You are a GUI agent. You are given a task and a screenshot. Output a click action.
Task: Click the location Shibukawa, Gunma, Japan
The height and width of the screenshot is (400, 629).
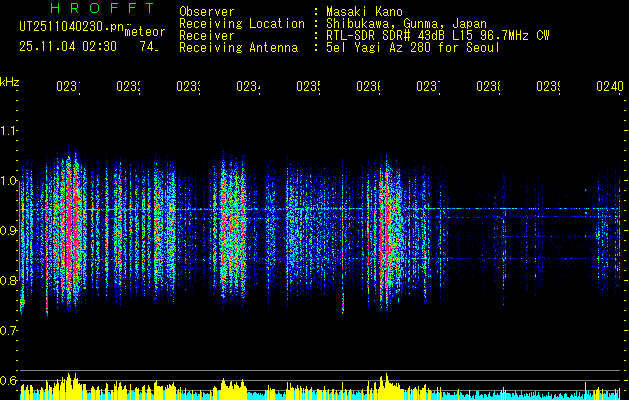[x=406, y=24]
